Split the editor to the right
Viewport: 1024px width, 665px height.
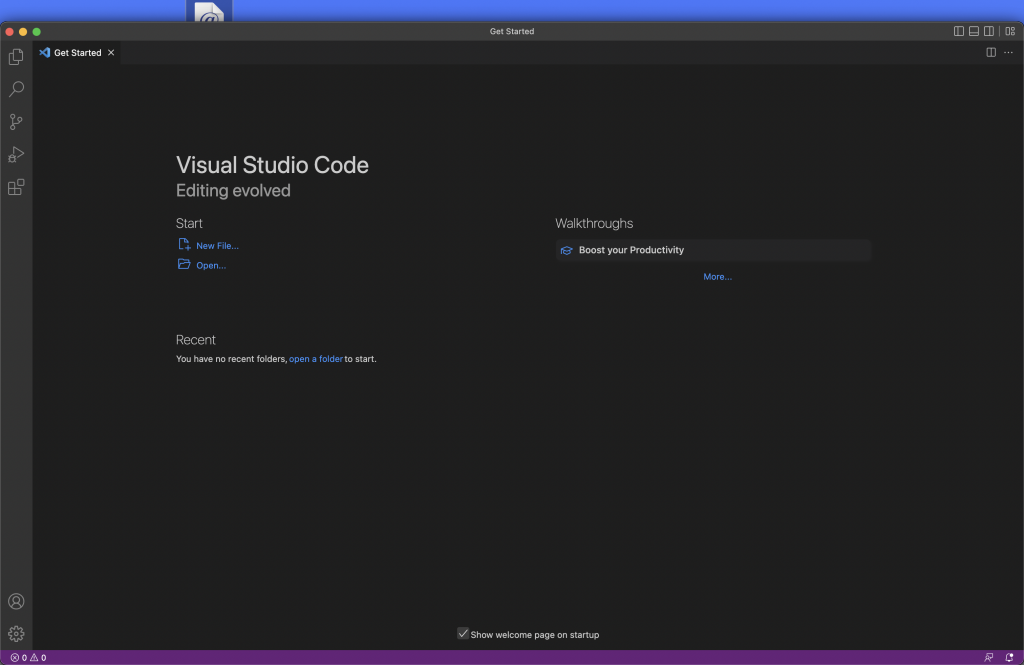click(x=991, y=52)
